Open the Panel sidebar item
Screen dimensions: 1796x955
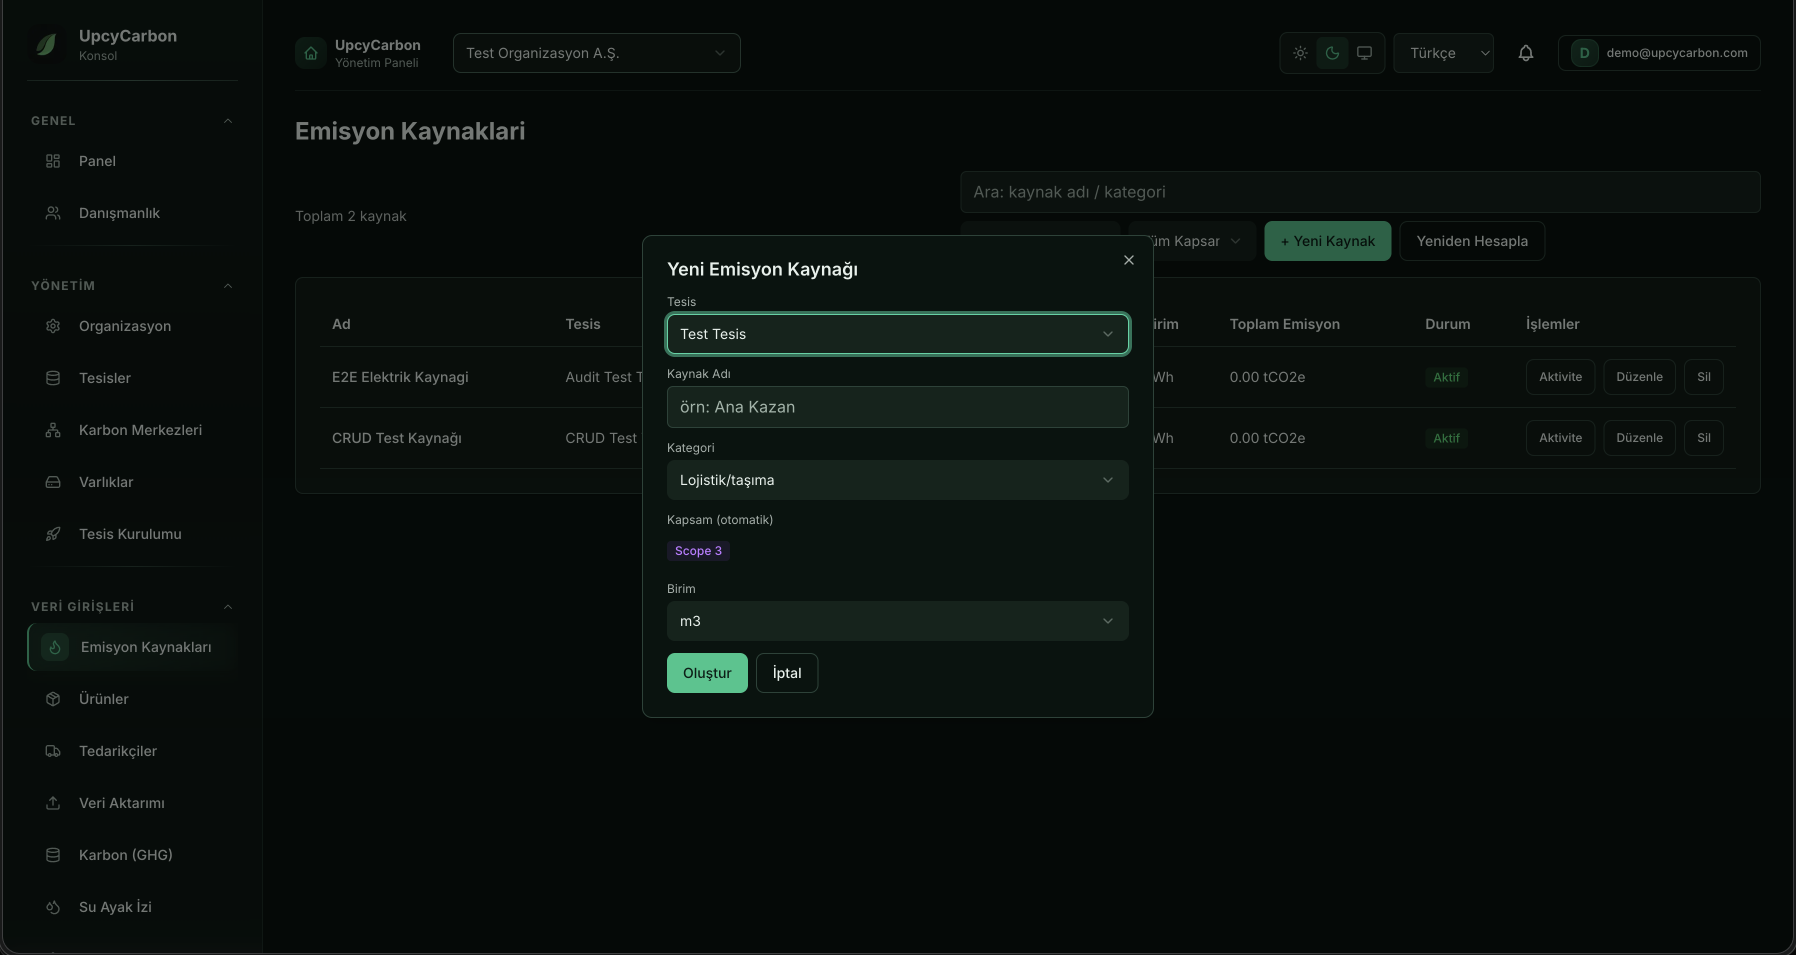(x=132, y=161)
